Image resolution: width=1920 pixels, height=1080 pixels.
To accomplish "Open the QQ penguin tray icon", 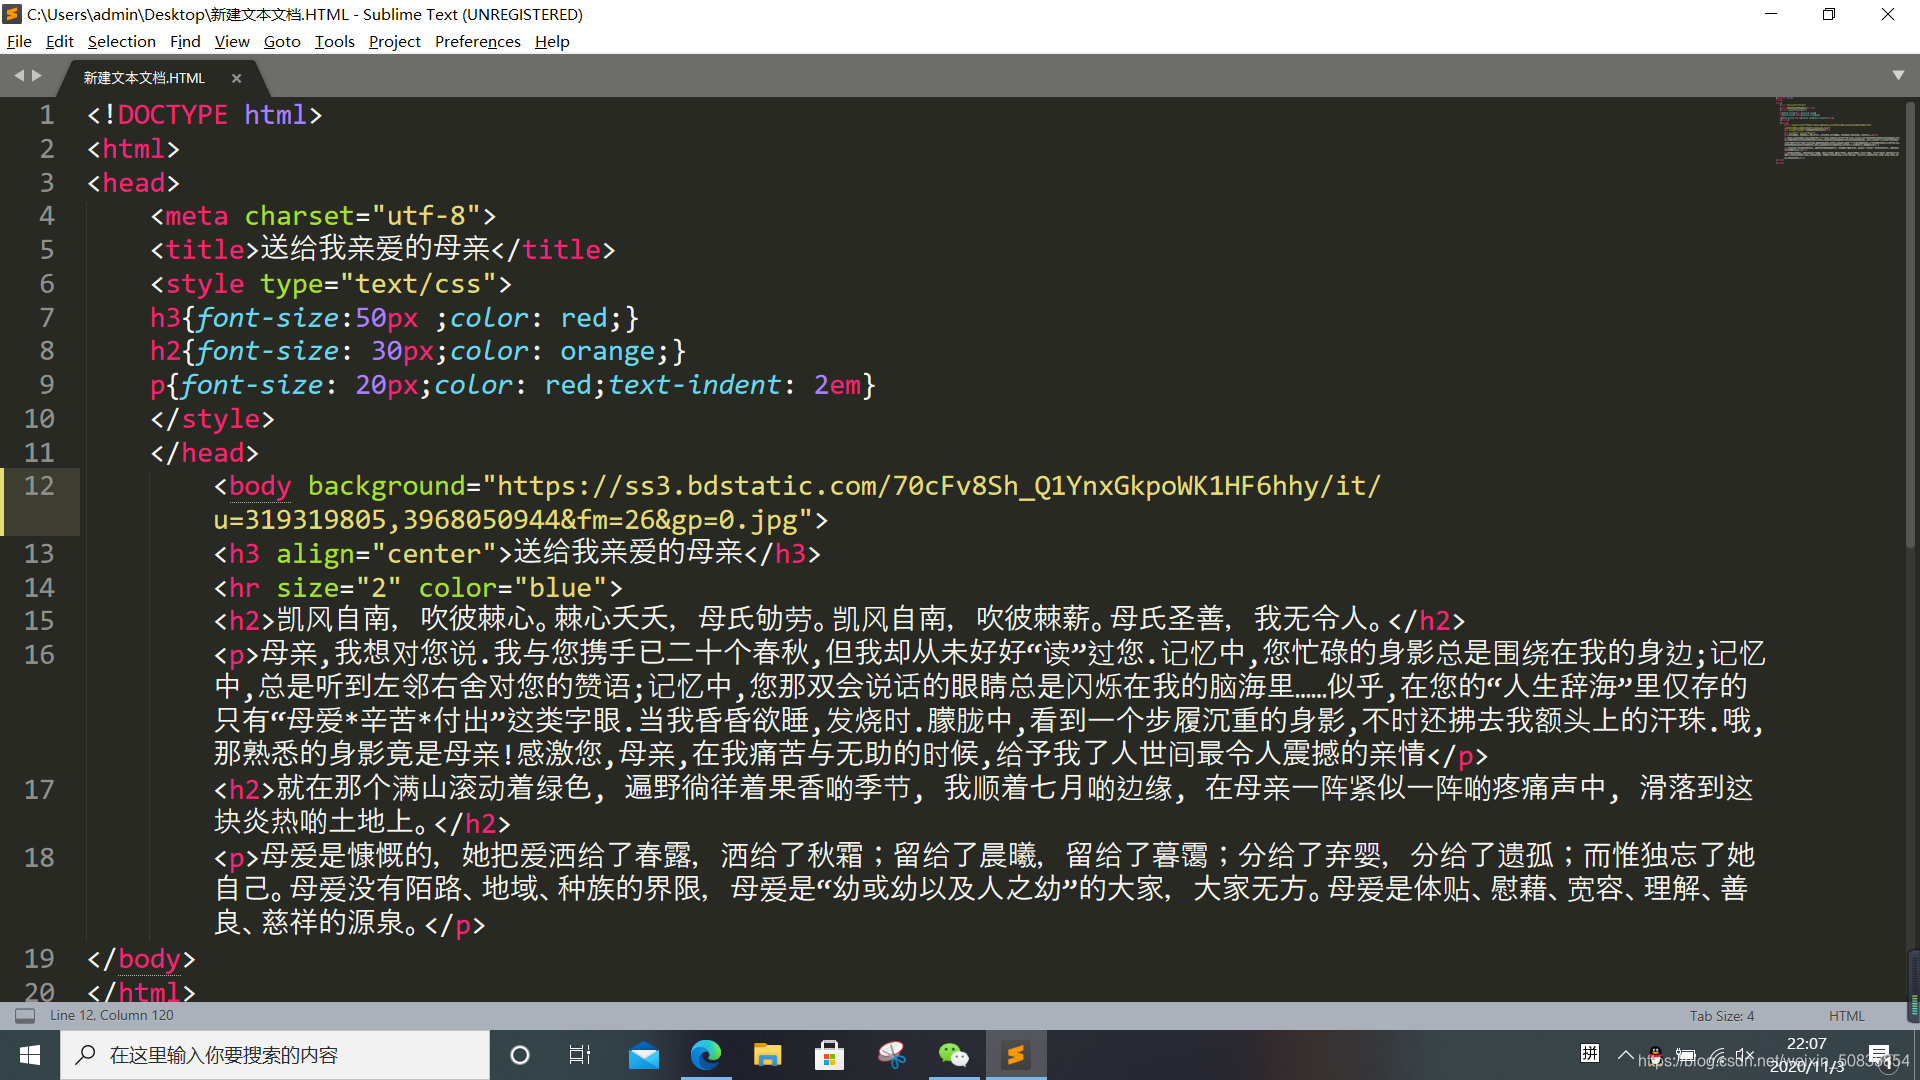I will [x=1656, y=1055].
